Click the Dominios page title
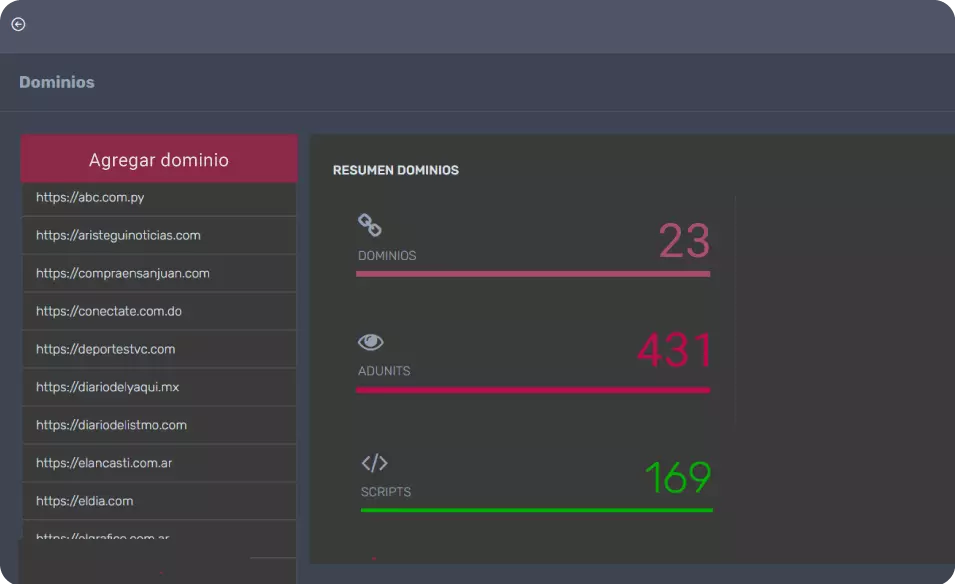Screen dimensions: 955x584 (57, 82)
